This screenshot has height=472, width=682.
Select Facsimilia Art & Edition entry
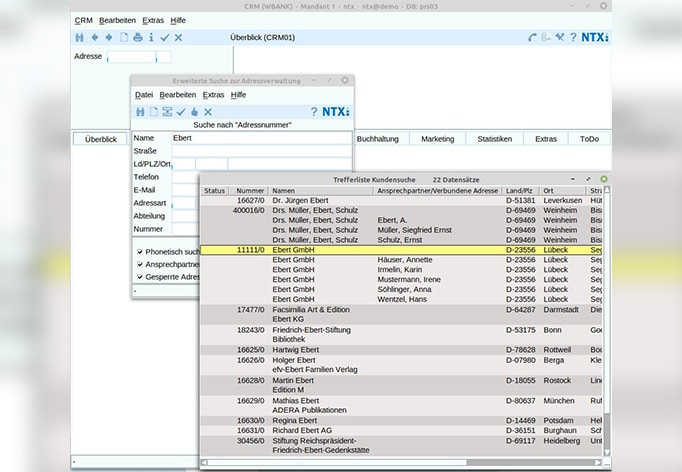coord(401,314)
